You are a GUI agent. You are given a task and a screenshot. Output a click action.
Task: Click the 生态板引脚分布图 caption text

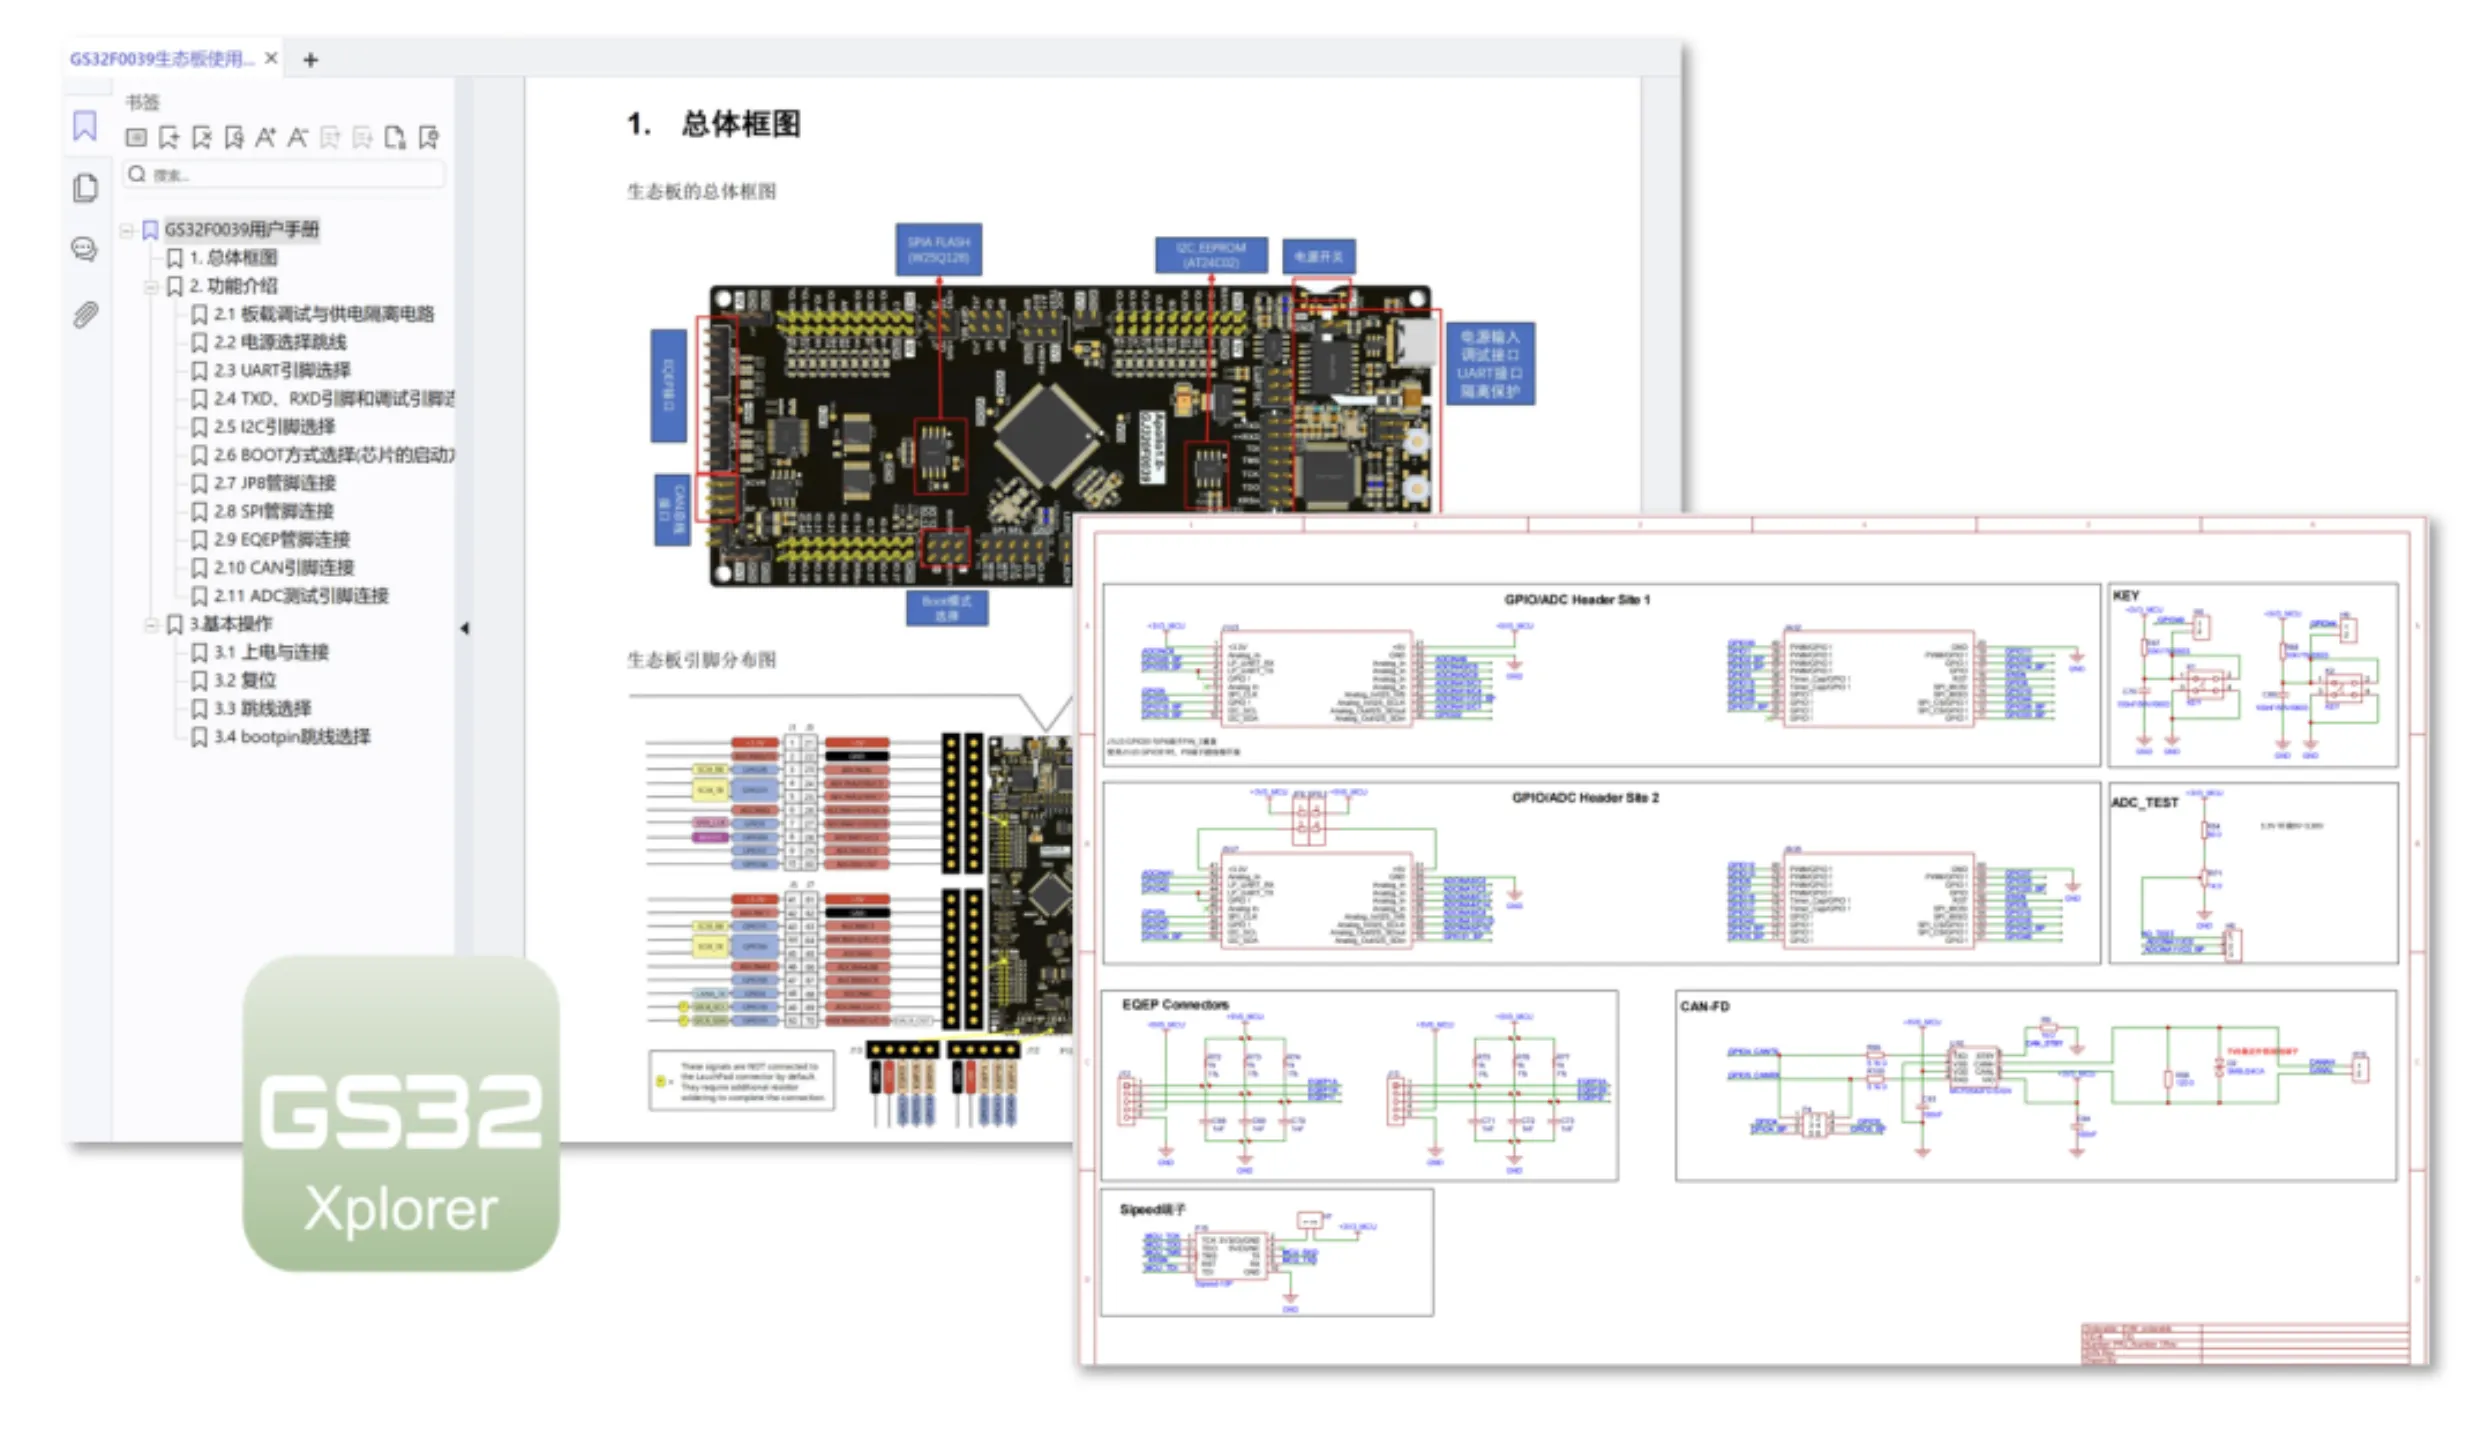click(701, 660)
